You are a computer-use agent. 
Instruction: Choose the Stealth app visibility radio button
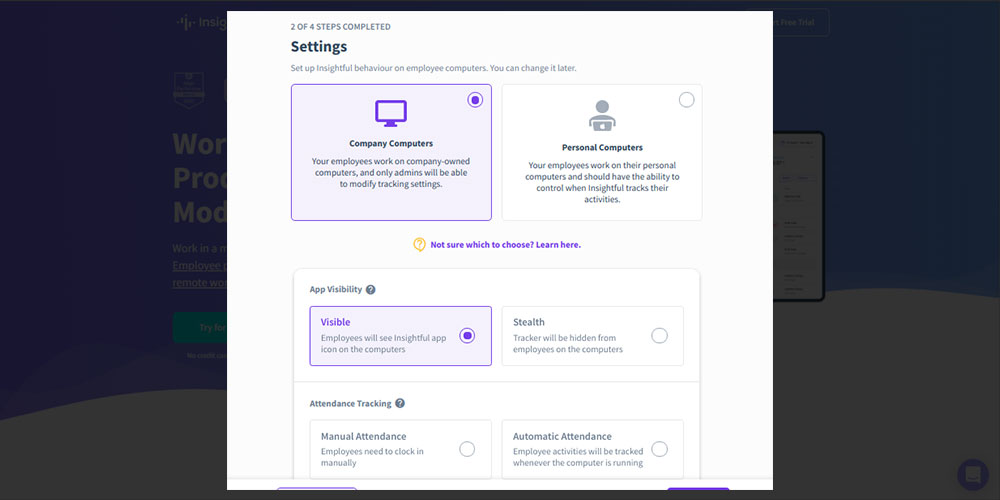point(659,335)
